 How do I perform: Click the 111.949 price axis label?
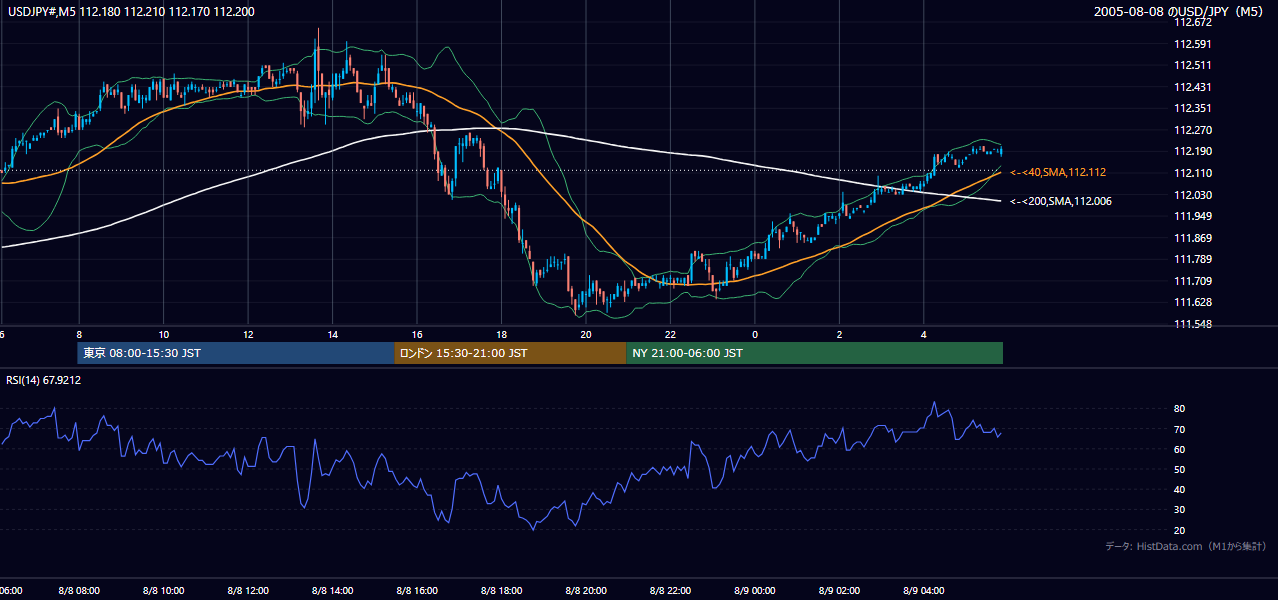click(1192, 216)
